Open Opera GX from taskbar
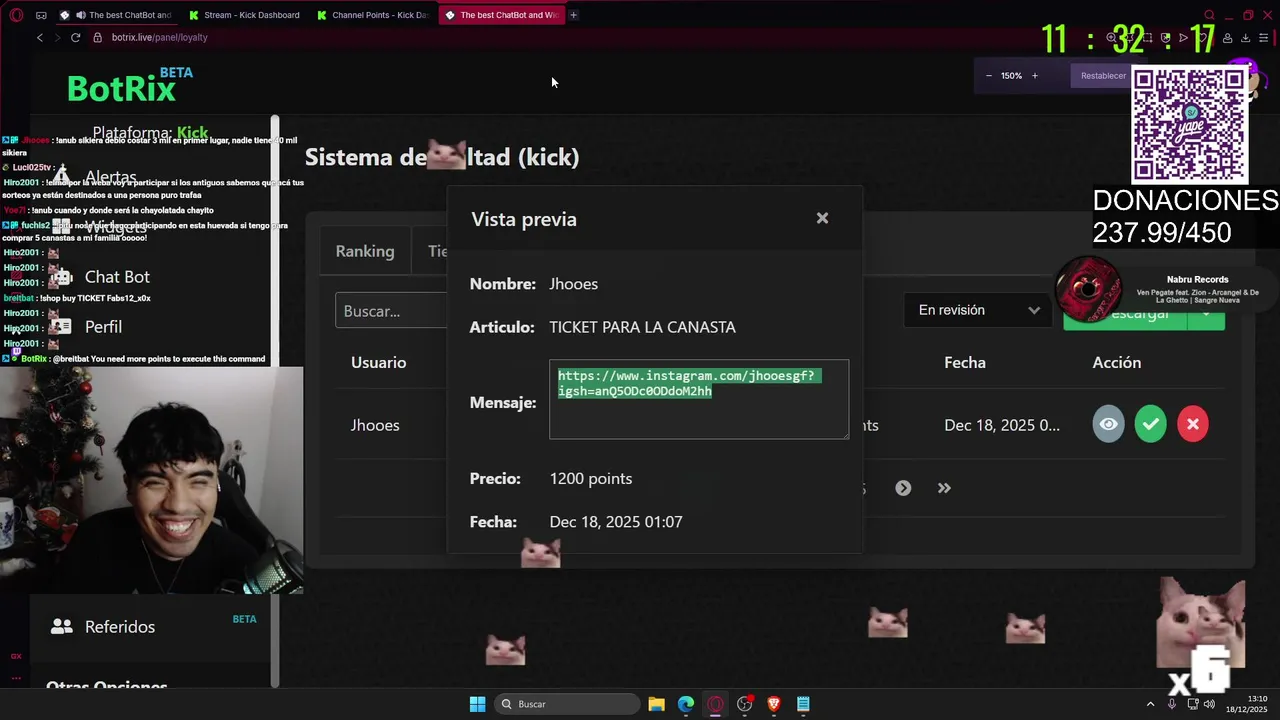The image size is (1280, 720). point(715,704)
